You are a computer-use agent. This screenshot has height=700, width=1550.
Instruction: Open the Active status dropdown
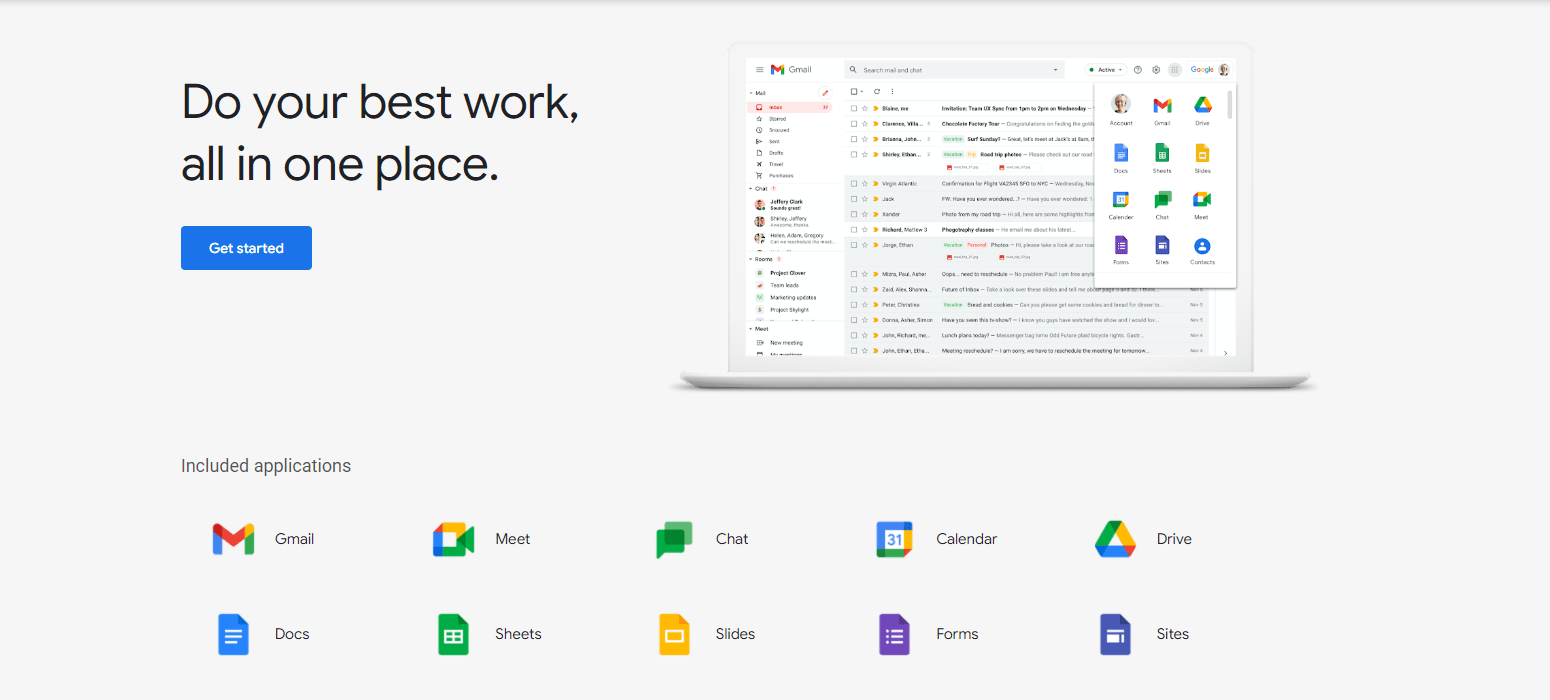(x=1107, y=70)
